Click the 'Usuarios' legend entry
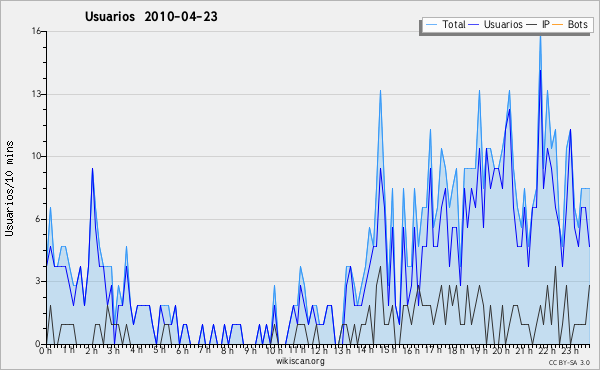Viewport: 600px width, 370px height. click(x=496, y=24)
